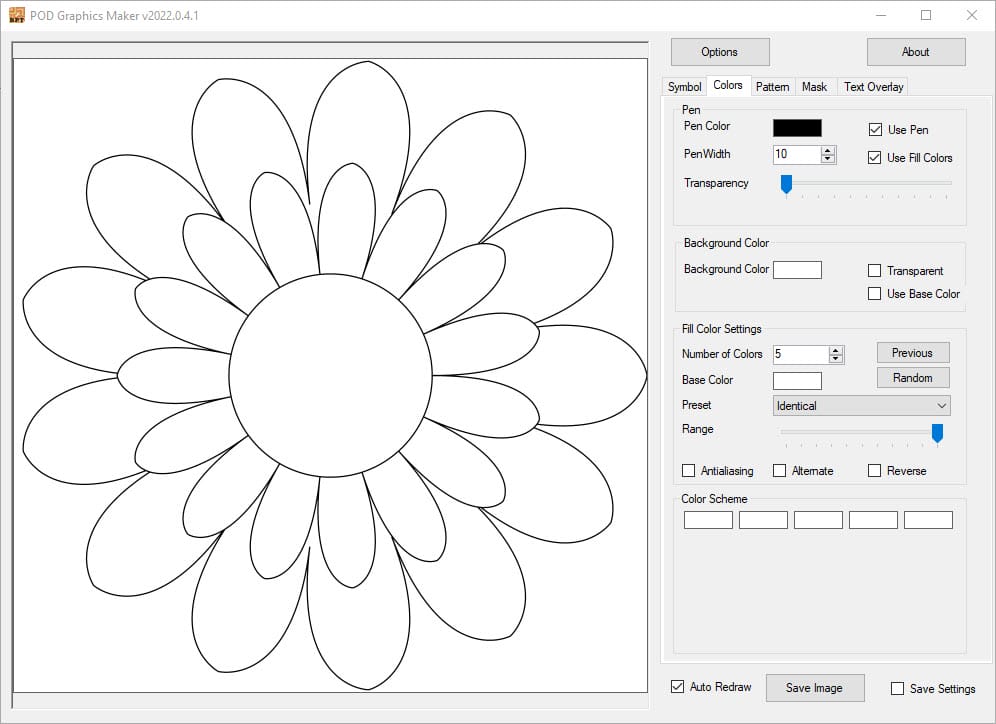The height and width of the screenshot is (724, 996).
Task: Decrease Number of Colors spinner
Action: (836, 359)
